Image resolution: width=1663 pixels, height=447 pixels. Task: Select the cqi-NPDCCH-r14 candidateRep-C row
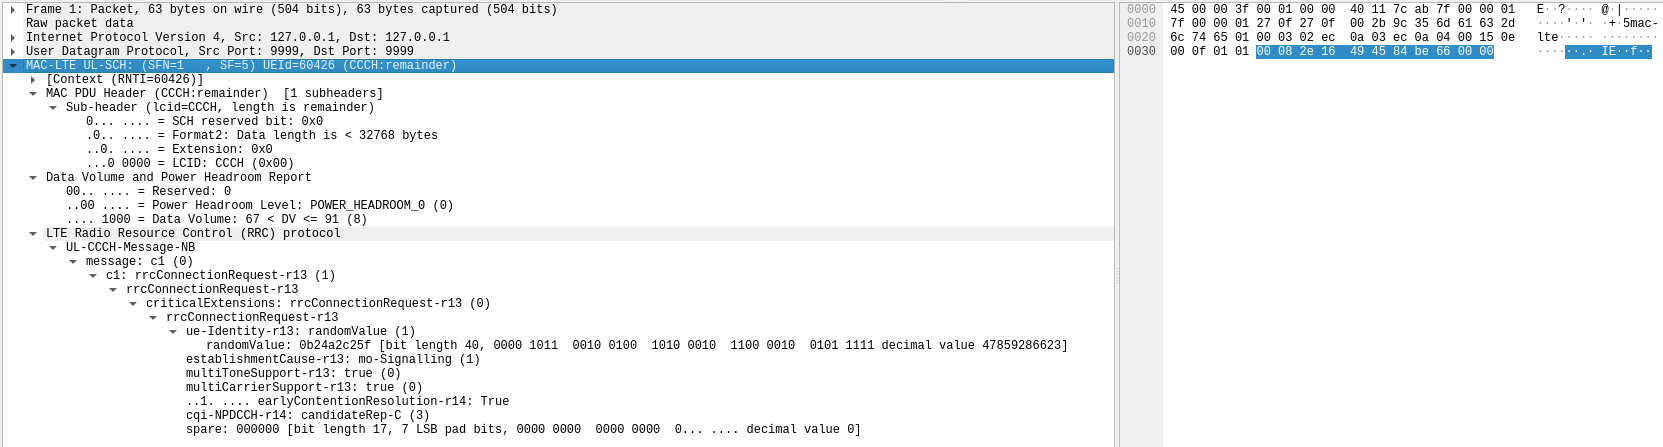click(307, 415)
